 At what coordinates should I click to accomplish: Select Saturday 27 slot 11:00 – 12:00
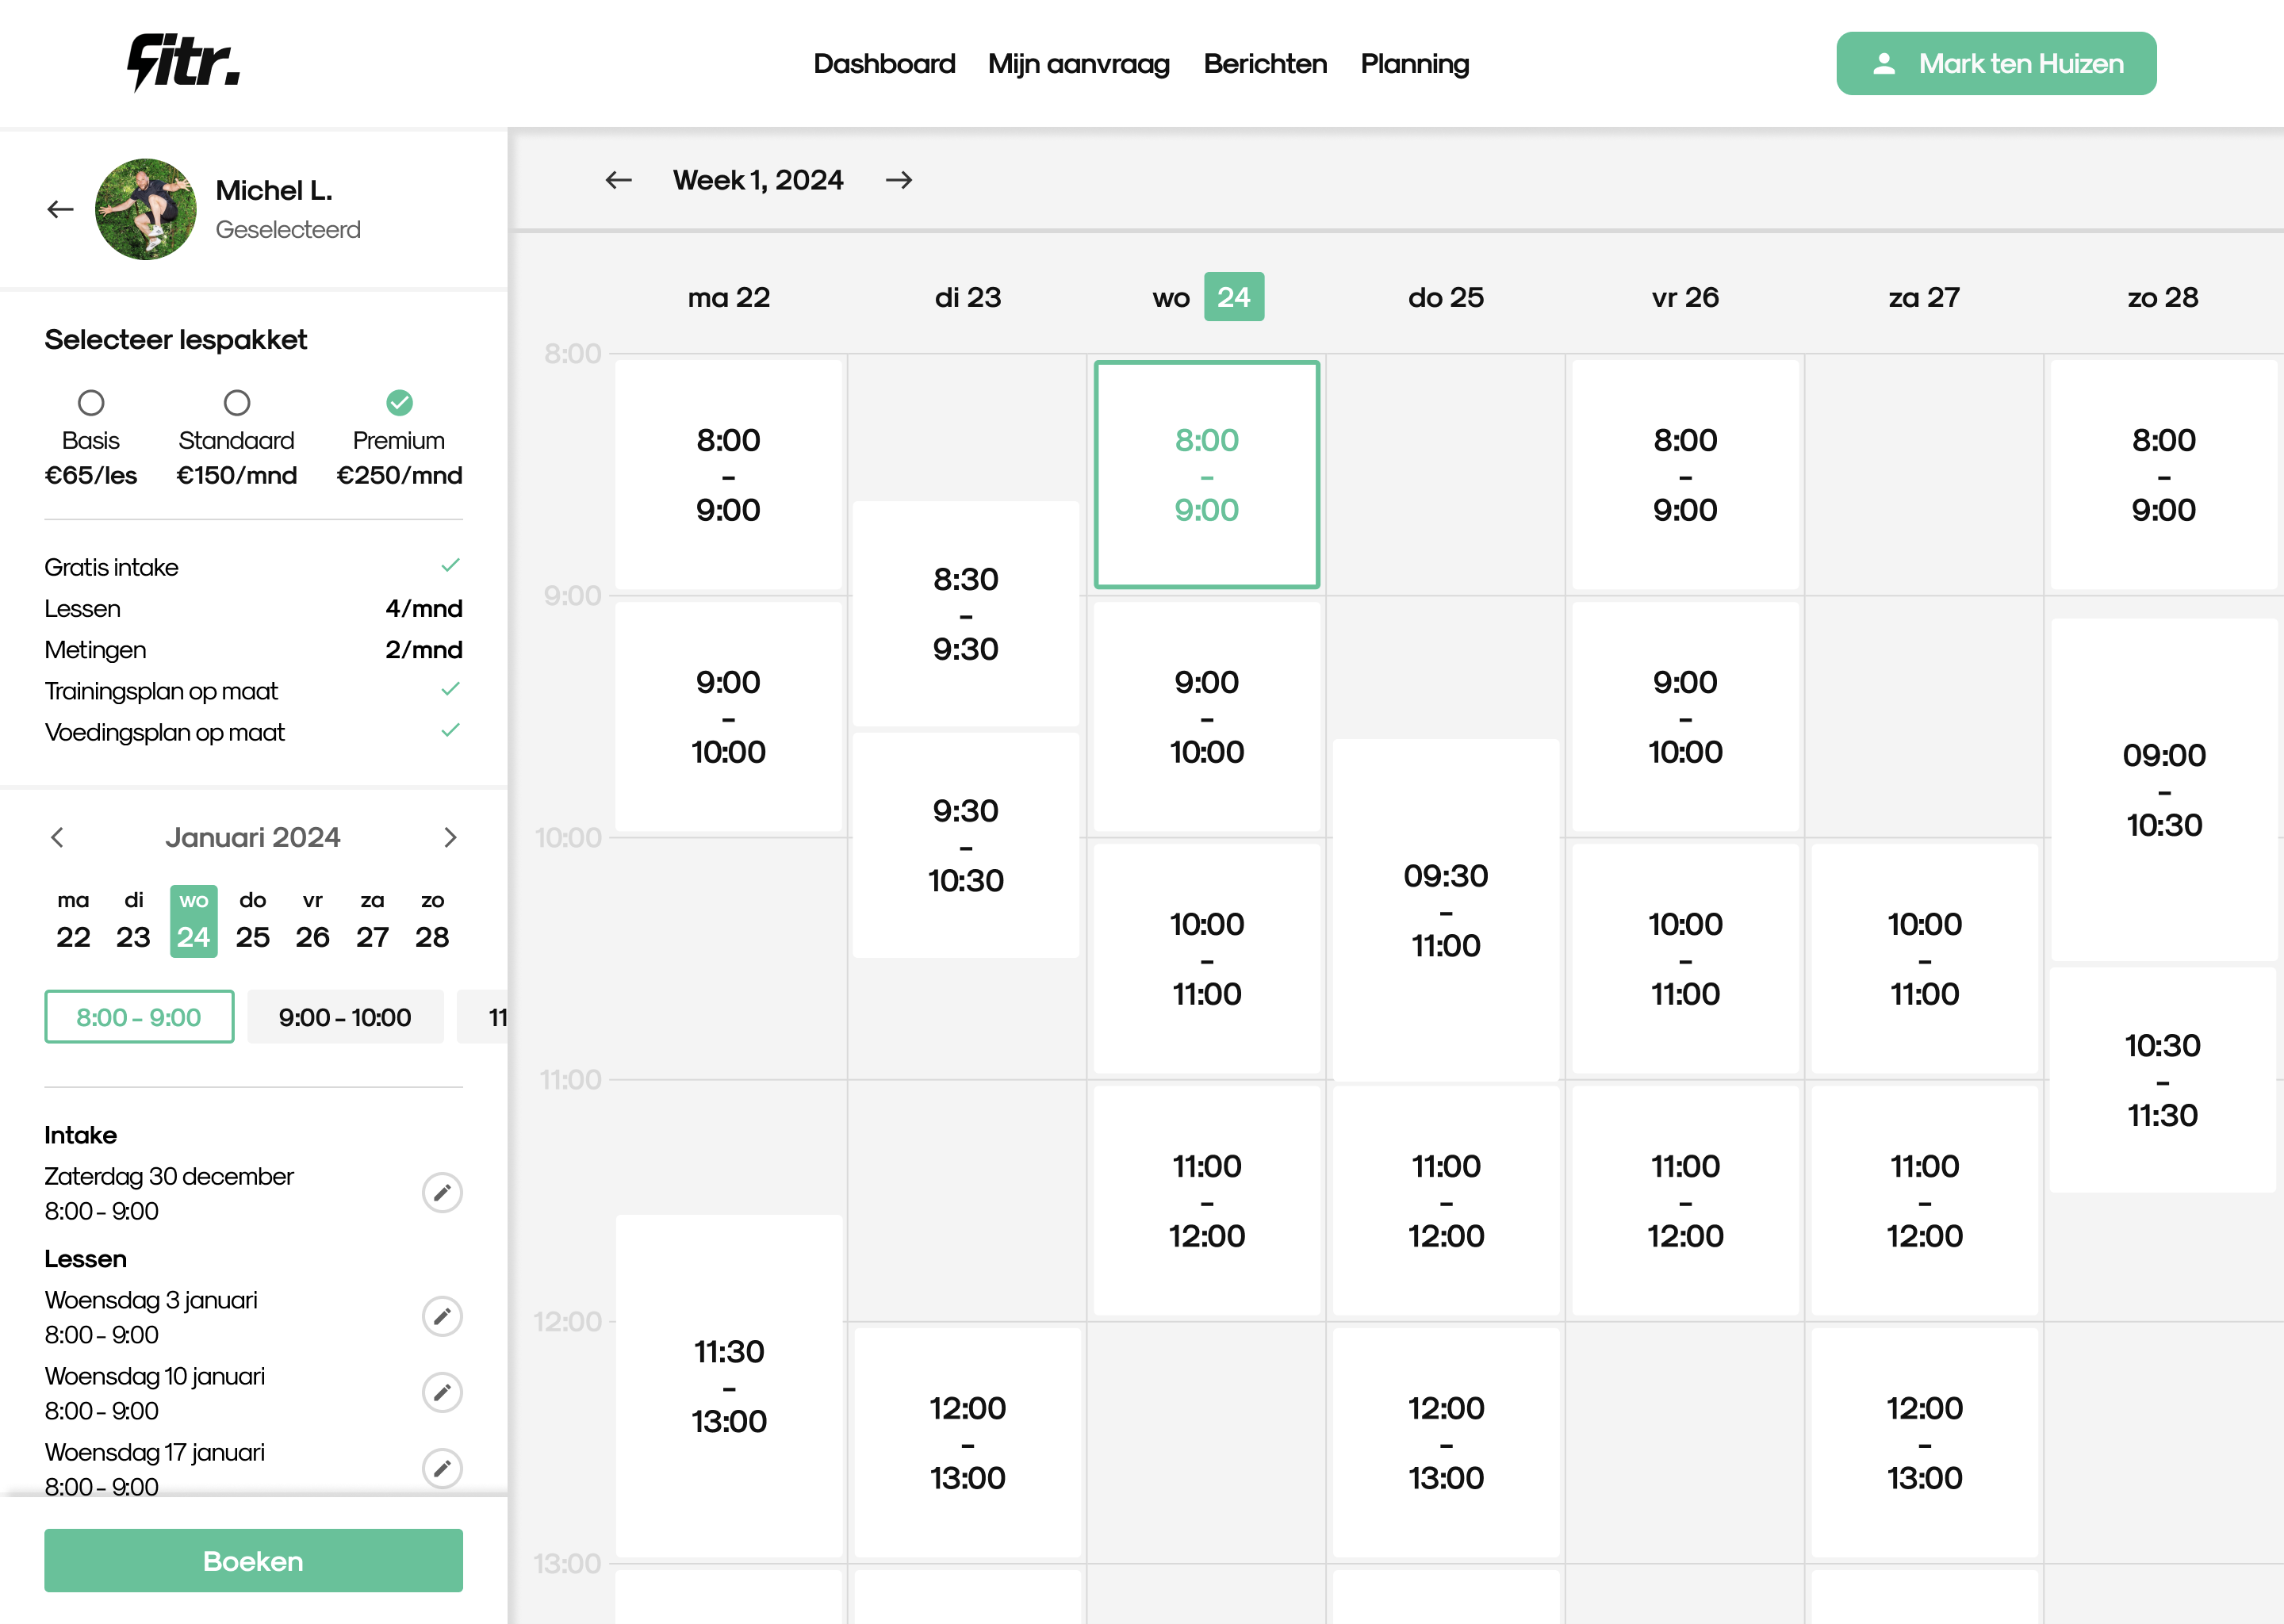click(x=1925, y=1201)
